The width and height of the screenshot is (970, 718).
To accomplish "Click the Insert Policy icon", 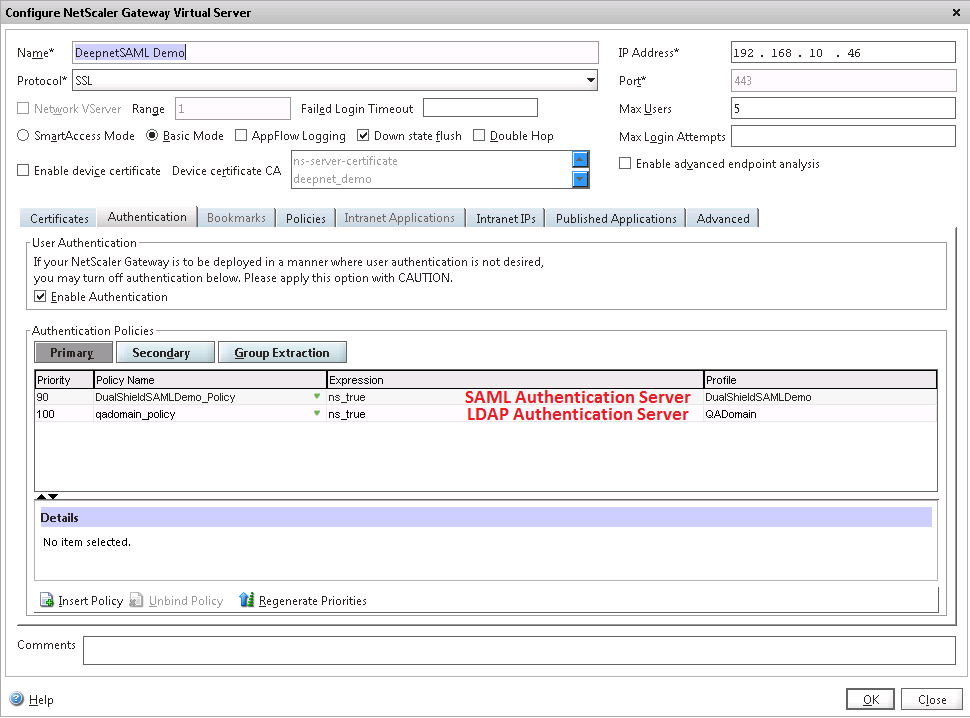I will click(46, 600).
